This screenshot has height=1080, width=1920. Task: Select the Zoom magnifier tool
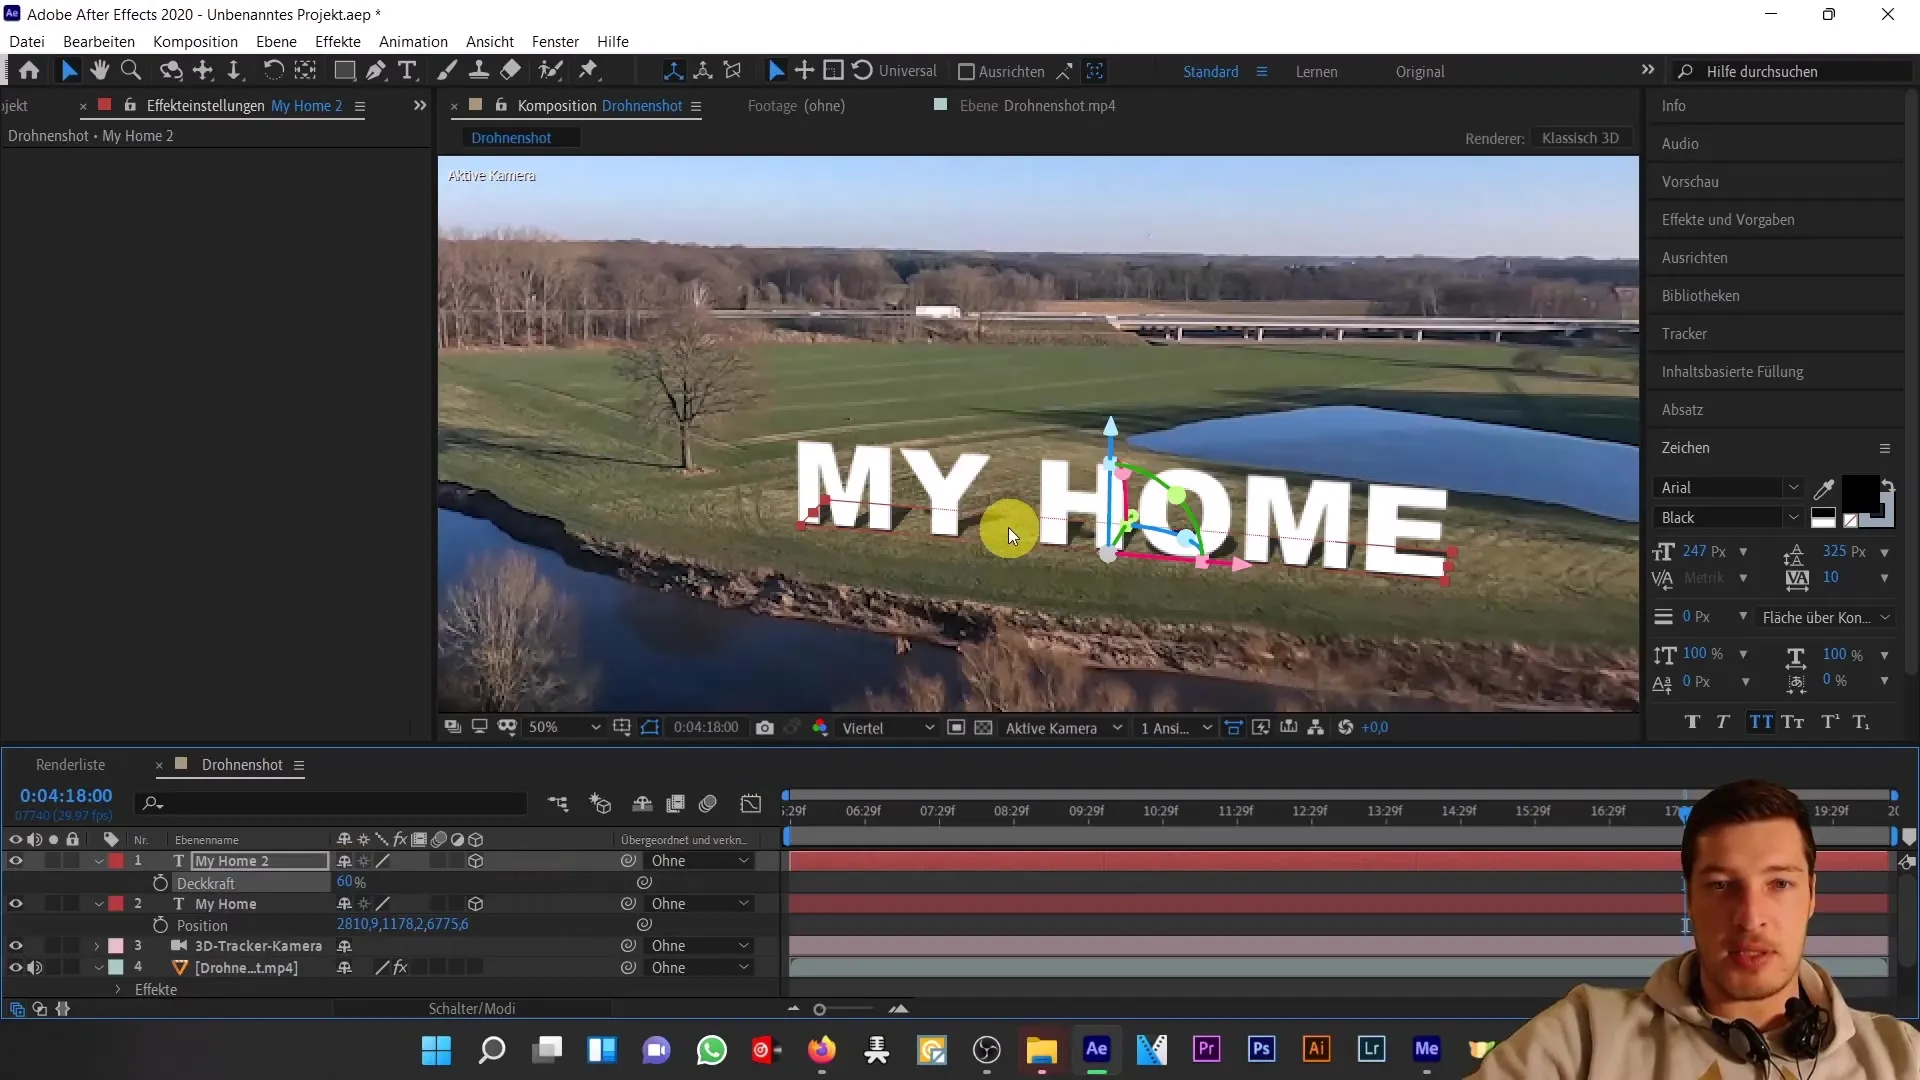tap(130, 71)
